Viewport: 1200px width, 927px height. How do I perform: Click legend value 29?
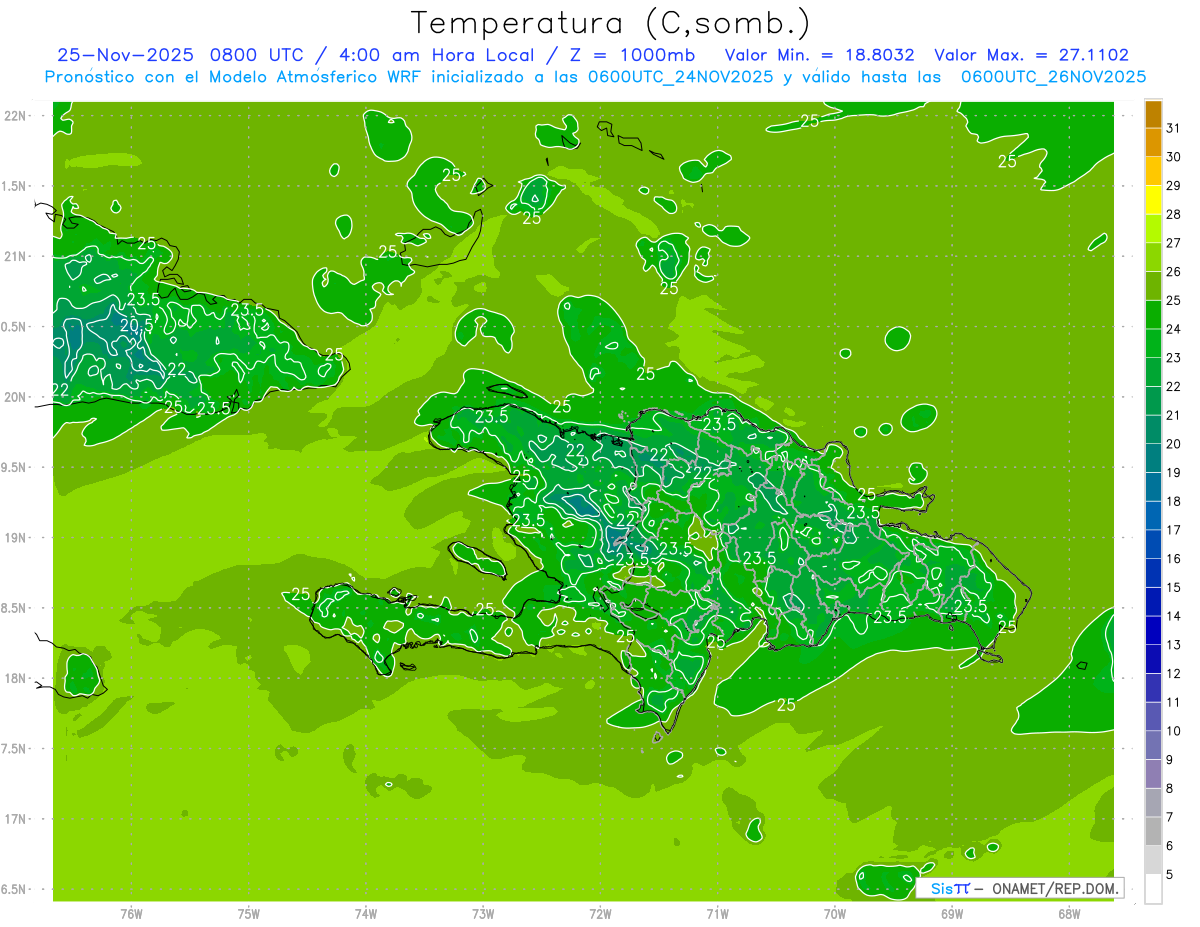[x=1173, y=186]
